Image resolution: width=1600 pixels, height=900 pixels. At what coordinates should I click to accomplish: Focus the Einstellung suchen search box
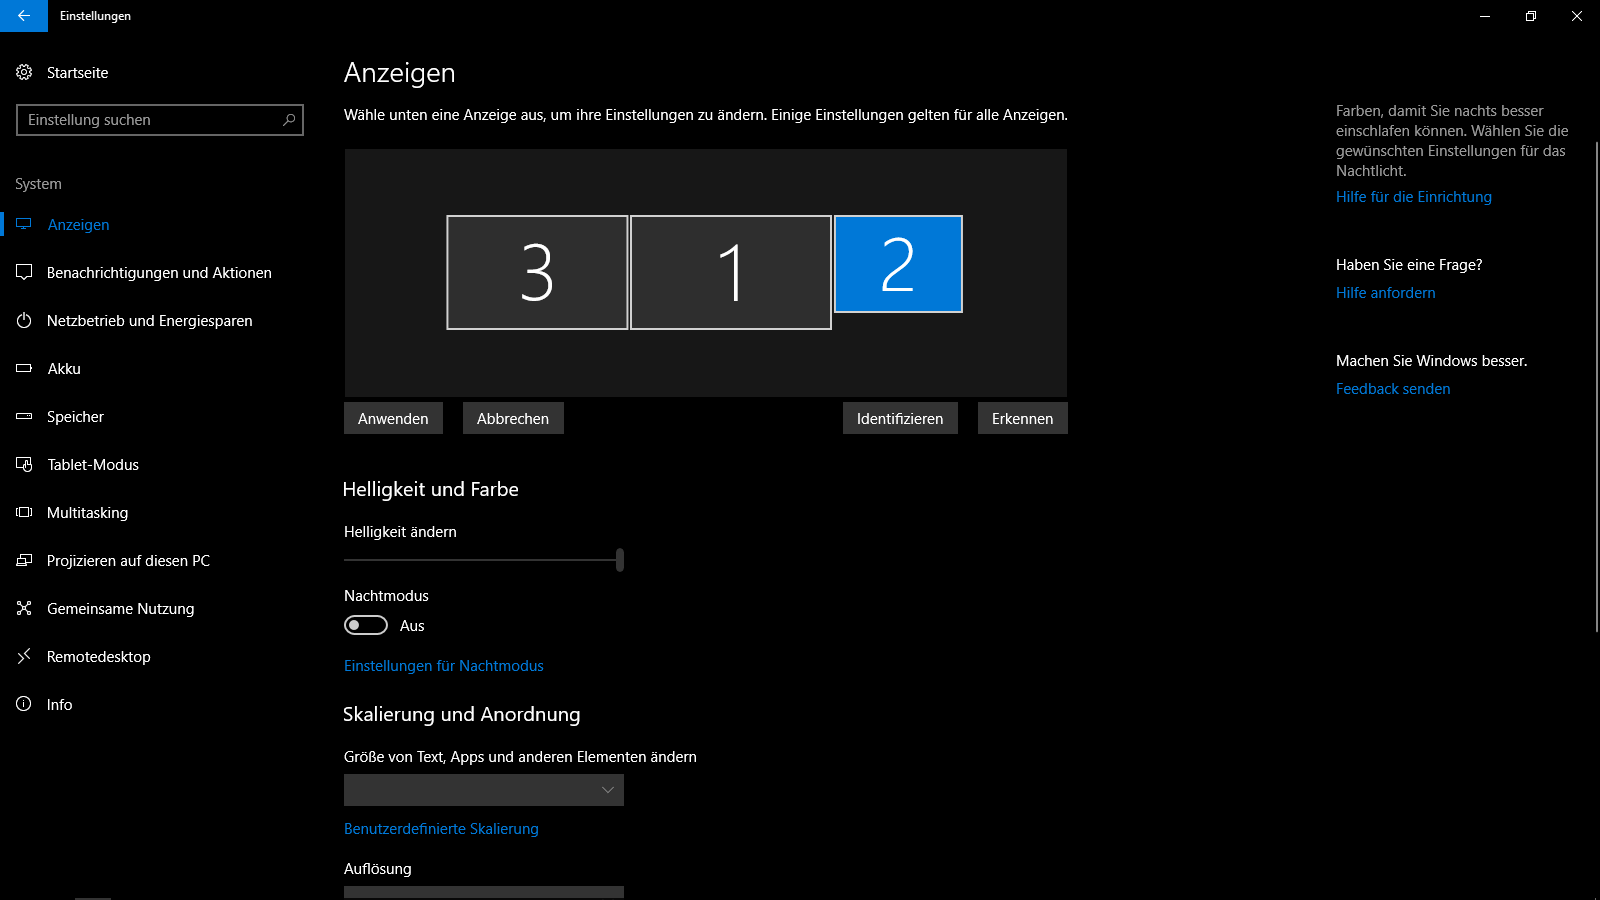(160, 120)
